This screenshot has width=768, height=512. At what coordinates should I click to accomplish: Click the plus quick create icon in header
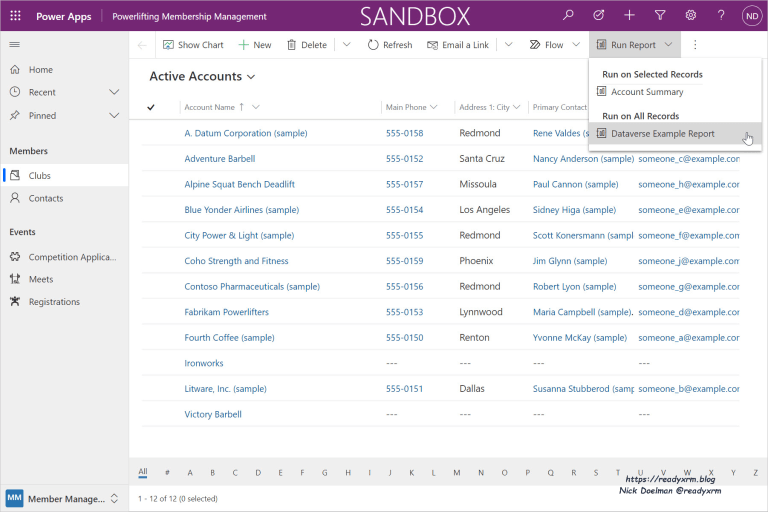pyautogui.click(x=629, y=16)
